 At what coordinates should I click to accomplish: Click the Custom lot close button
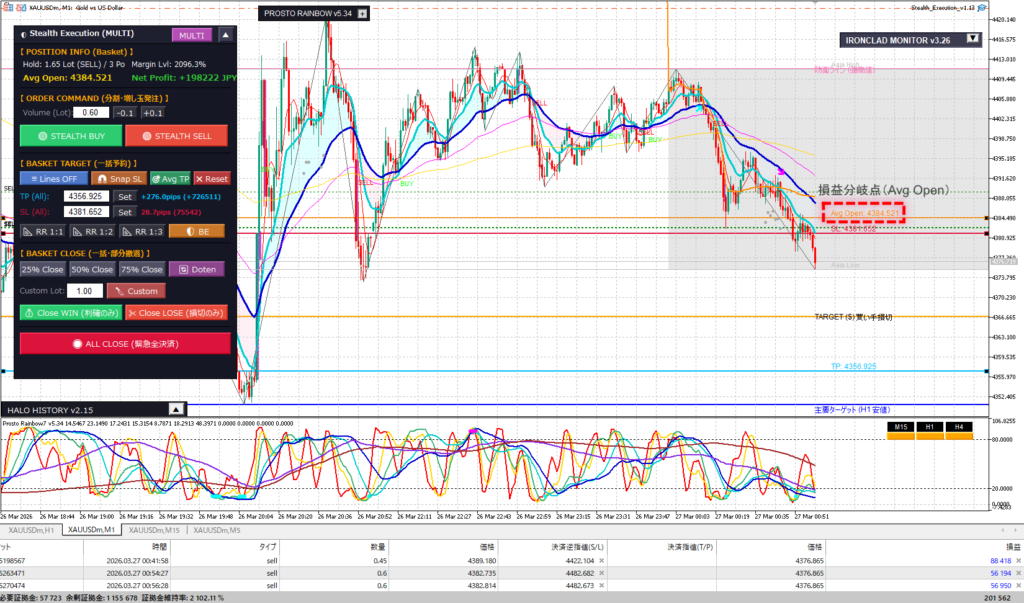tap(136, 291)
